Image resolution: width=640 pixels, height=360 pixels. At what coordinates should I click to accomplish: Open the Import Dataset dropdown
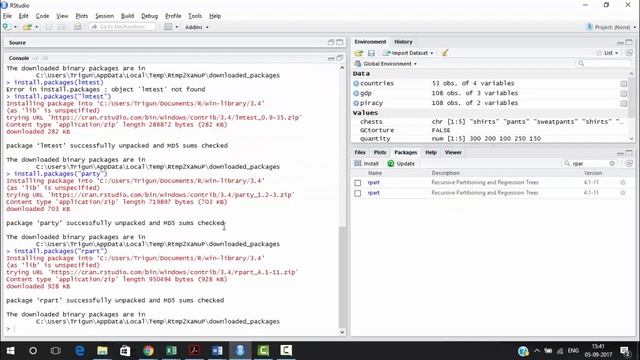(408, 53)
